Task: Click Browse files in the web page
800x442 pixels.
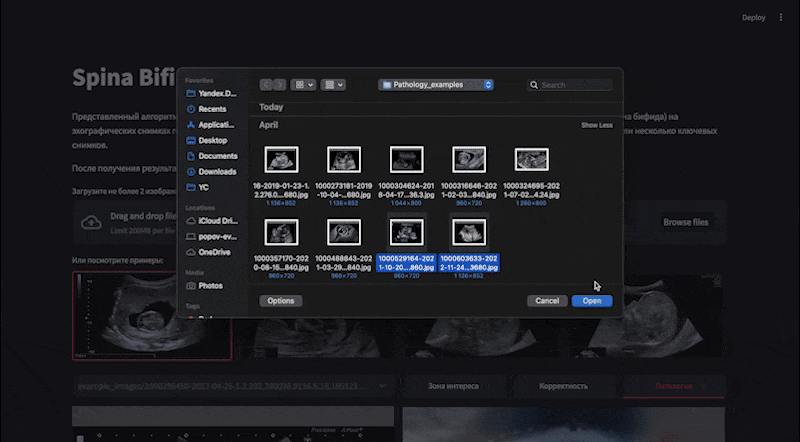Action: (x=685, y=223)
